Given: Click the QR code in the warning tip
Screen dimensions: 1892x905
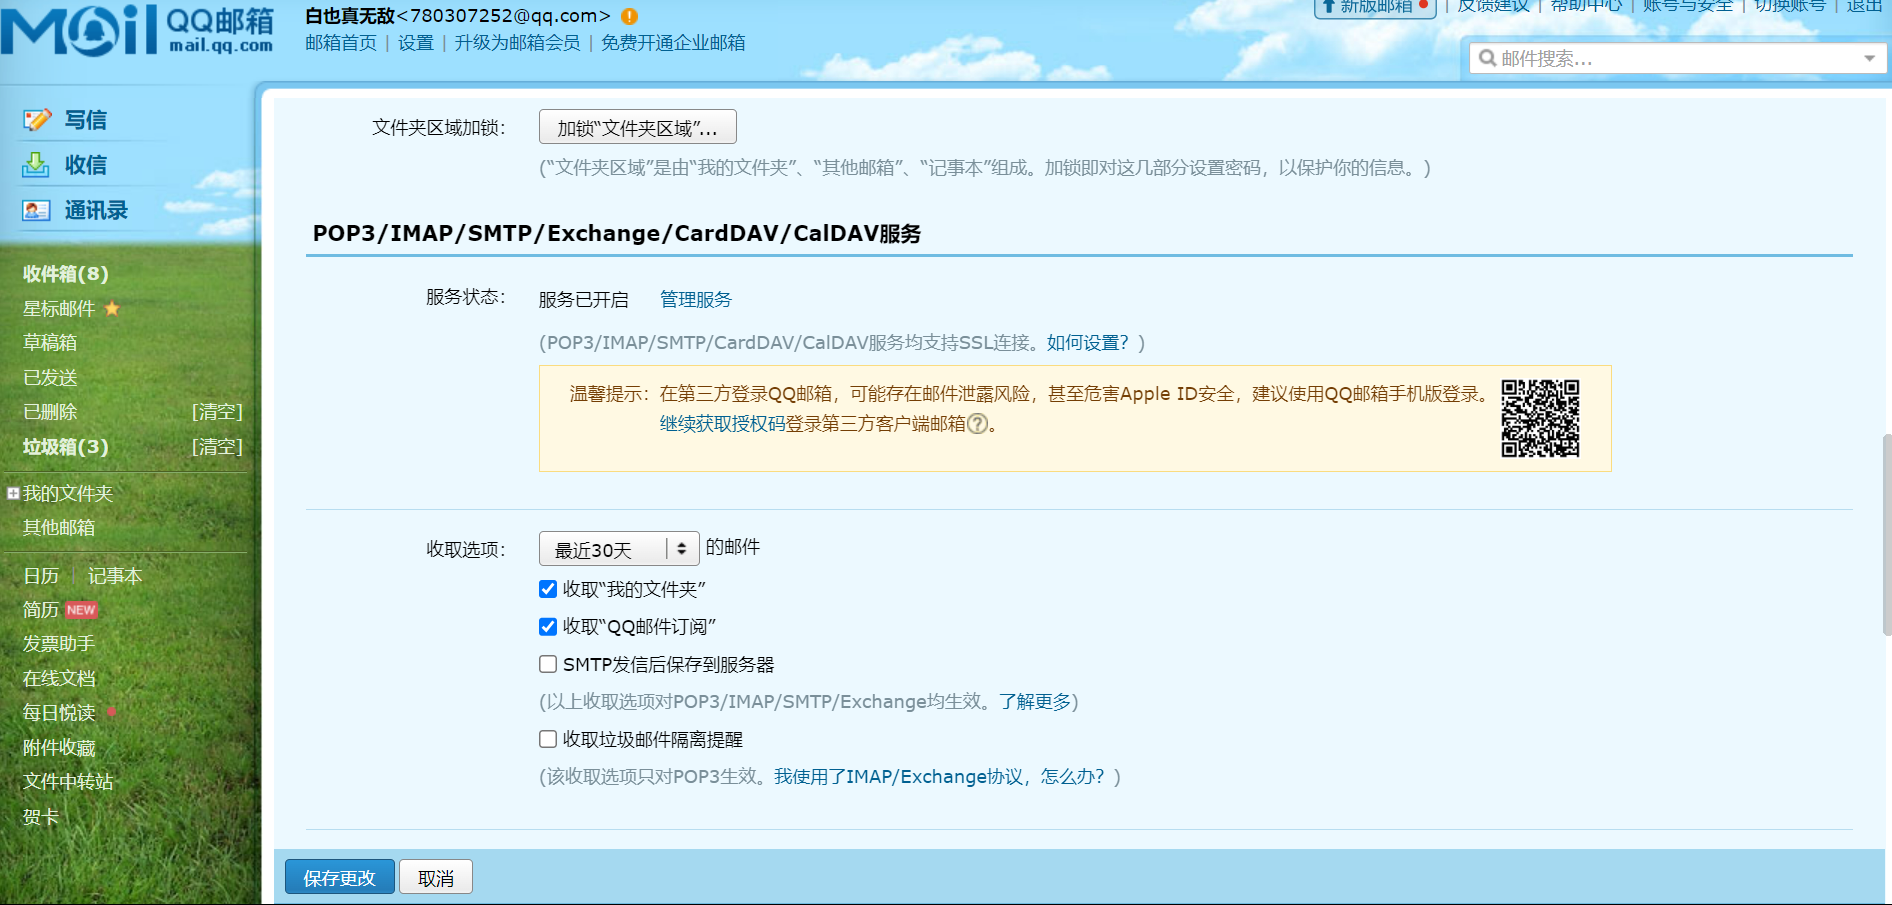Looking at the screenshot, I should 1540,418.
